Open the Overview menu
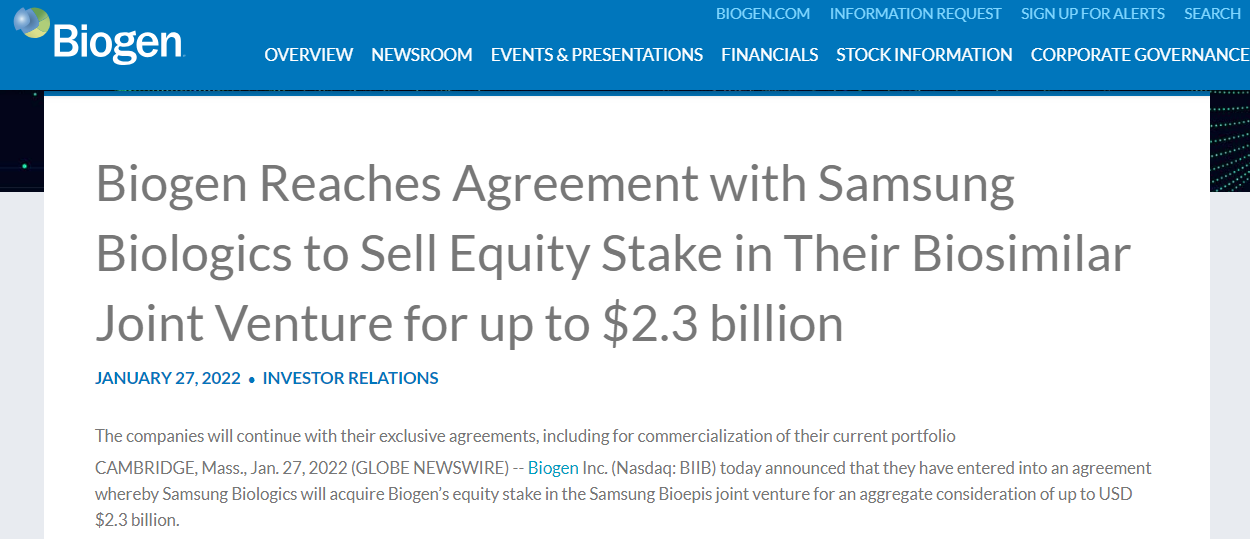This screenshot has width=1250, height=539. pyautogui.click(x=308, y=55)
